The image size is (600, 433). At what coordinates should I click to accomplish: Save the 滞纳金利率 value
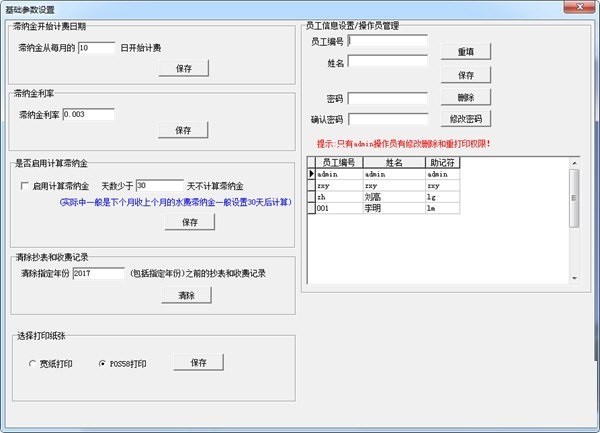(183, 131)
